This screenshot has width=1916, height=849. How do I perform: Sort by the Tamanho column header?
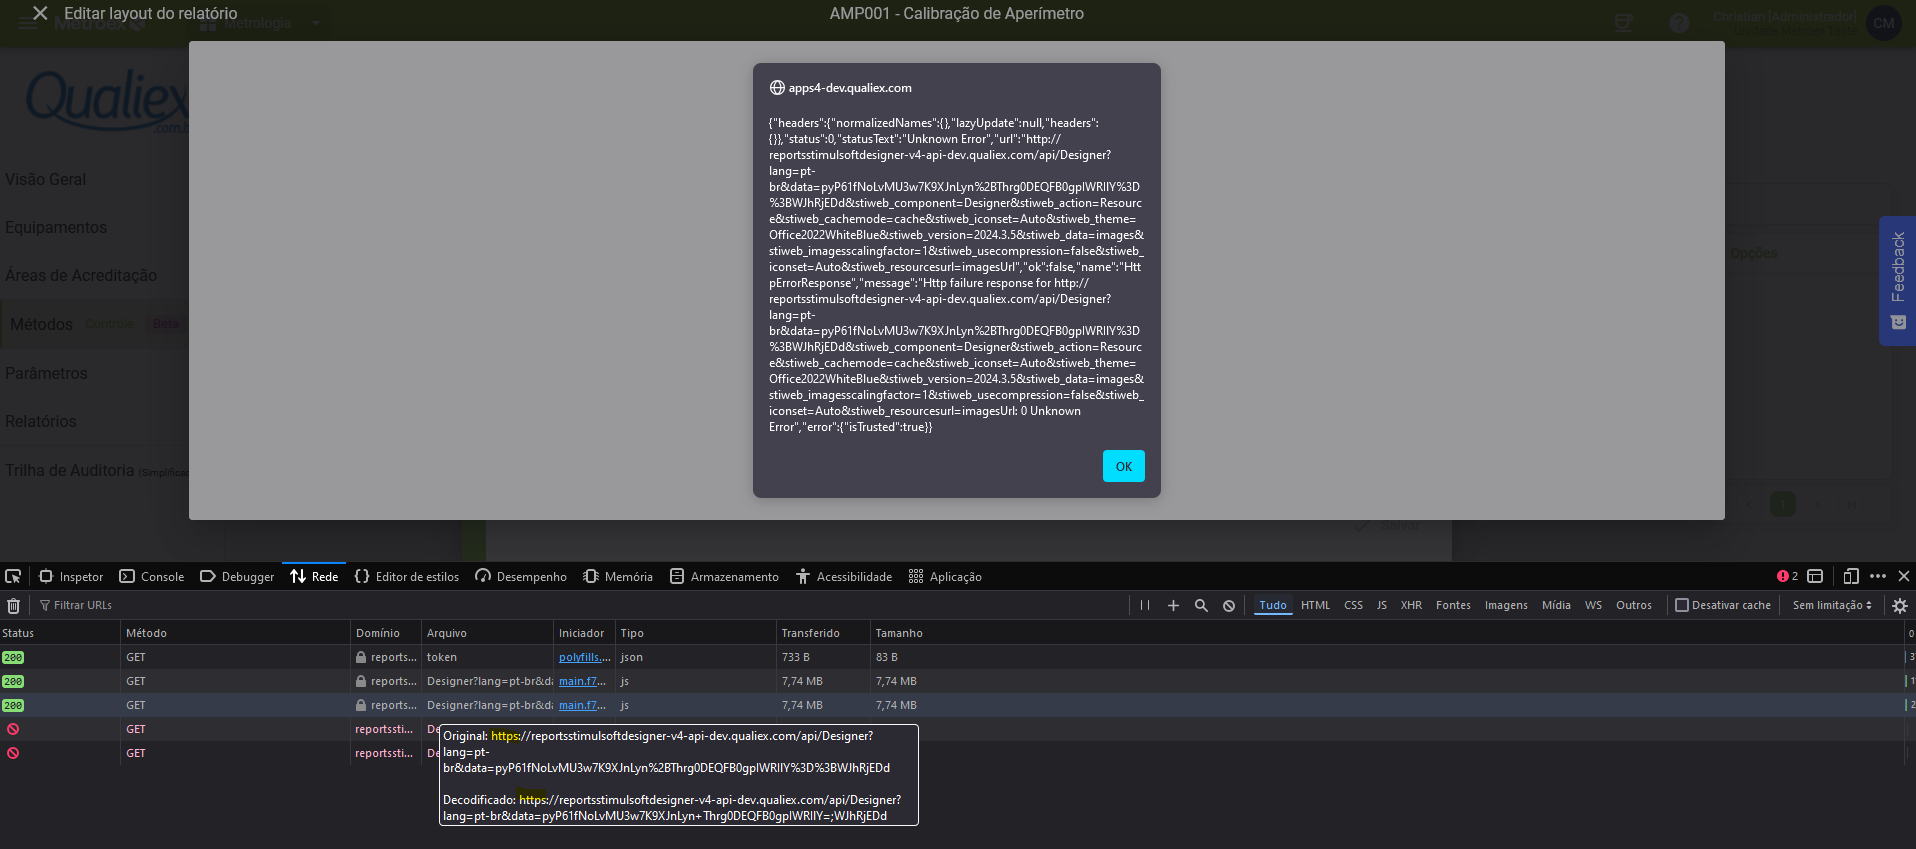coord(1388,633)
